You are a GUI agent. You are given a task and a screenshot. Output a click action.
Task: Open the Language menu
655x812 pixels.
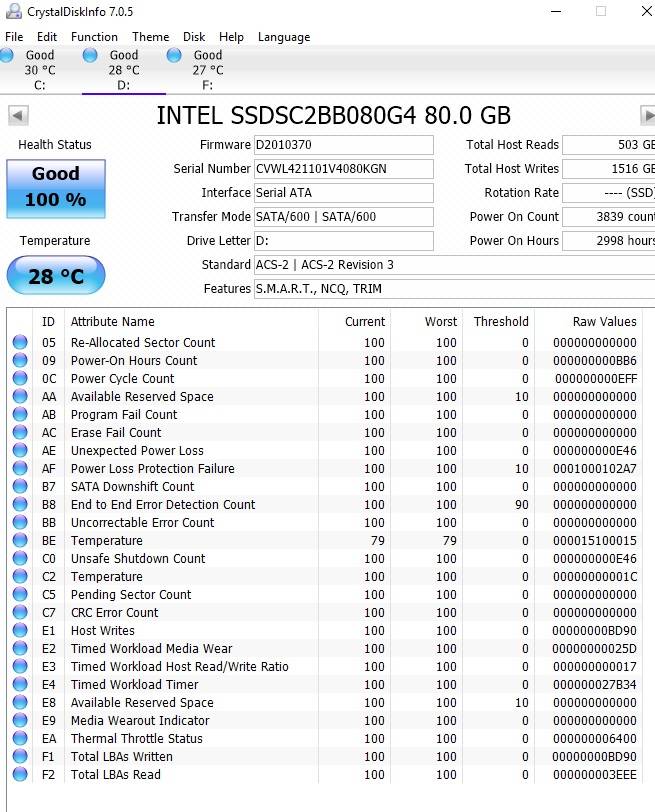tap(284, 37)
